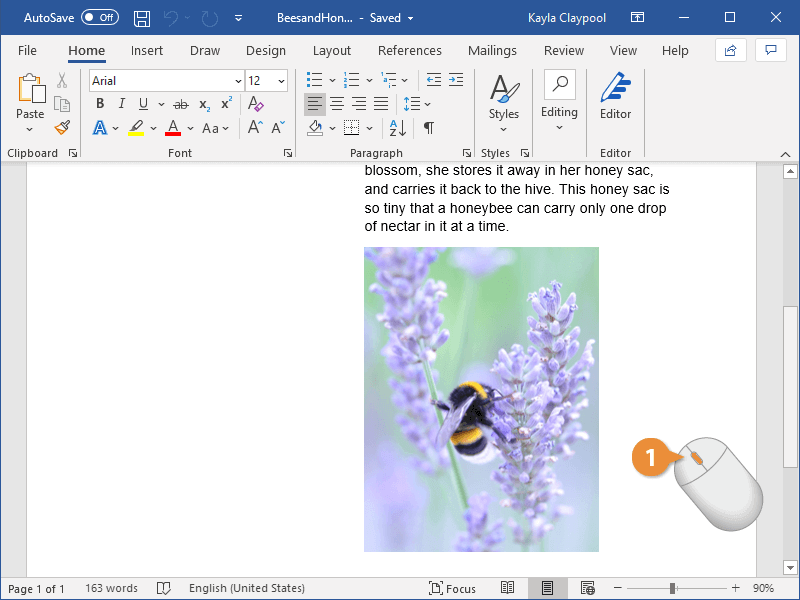
Task: Click the Sort icon in Paragraph group
Action: [397, 128]
